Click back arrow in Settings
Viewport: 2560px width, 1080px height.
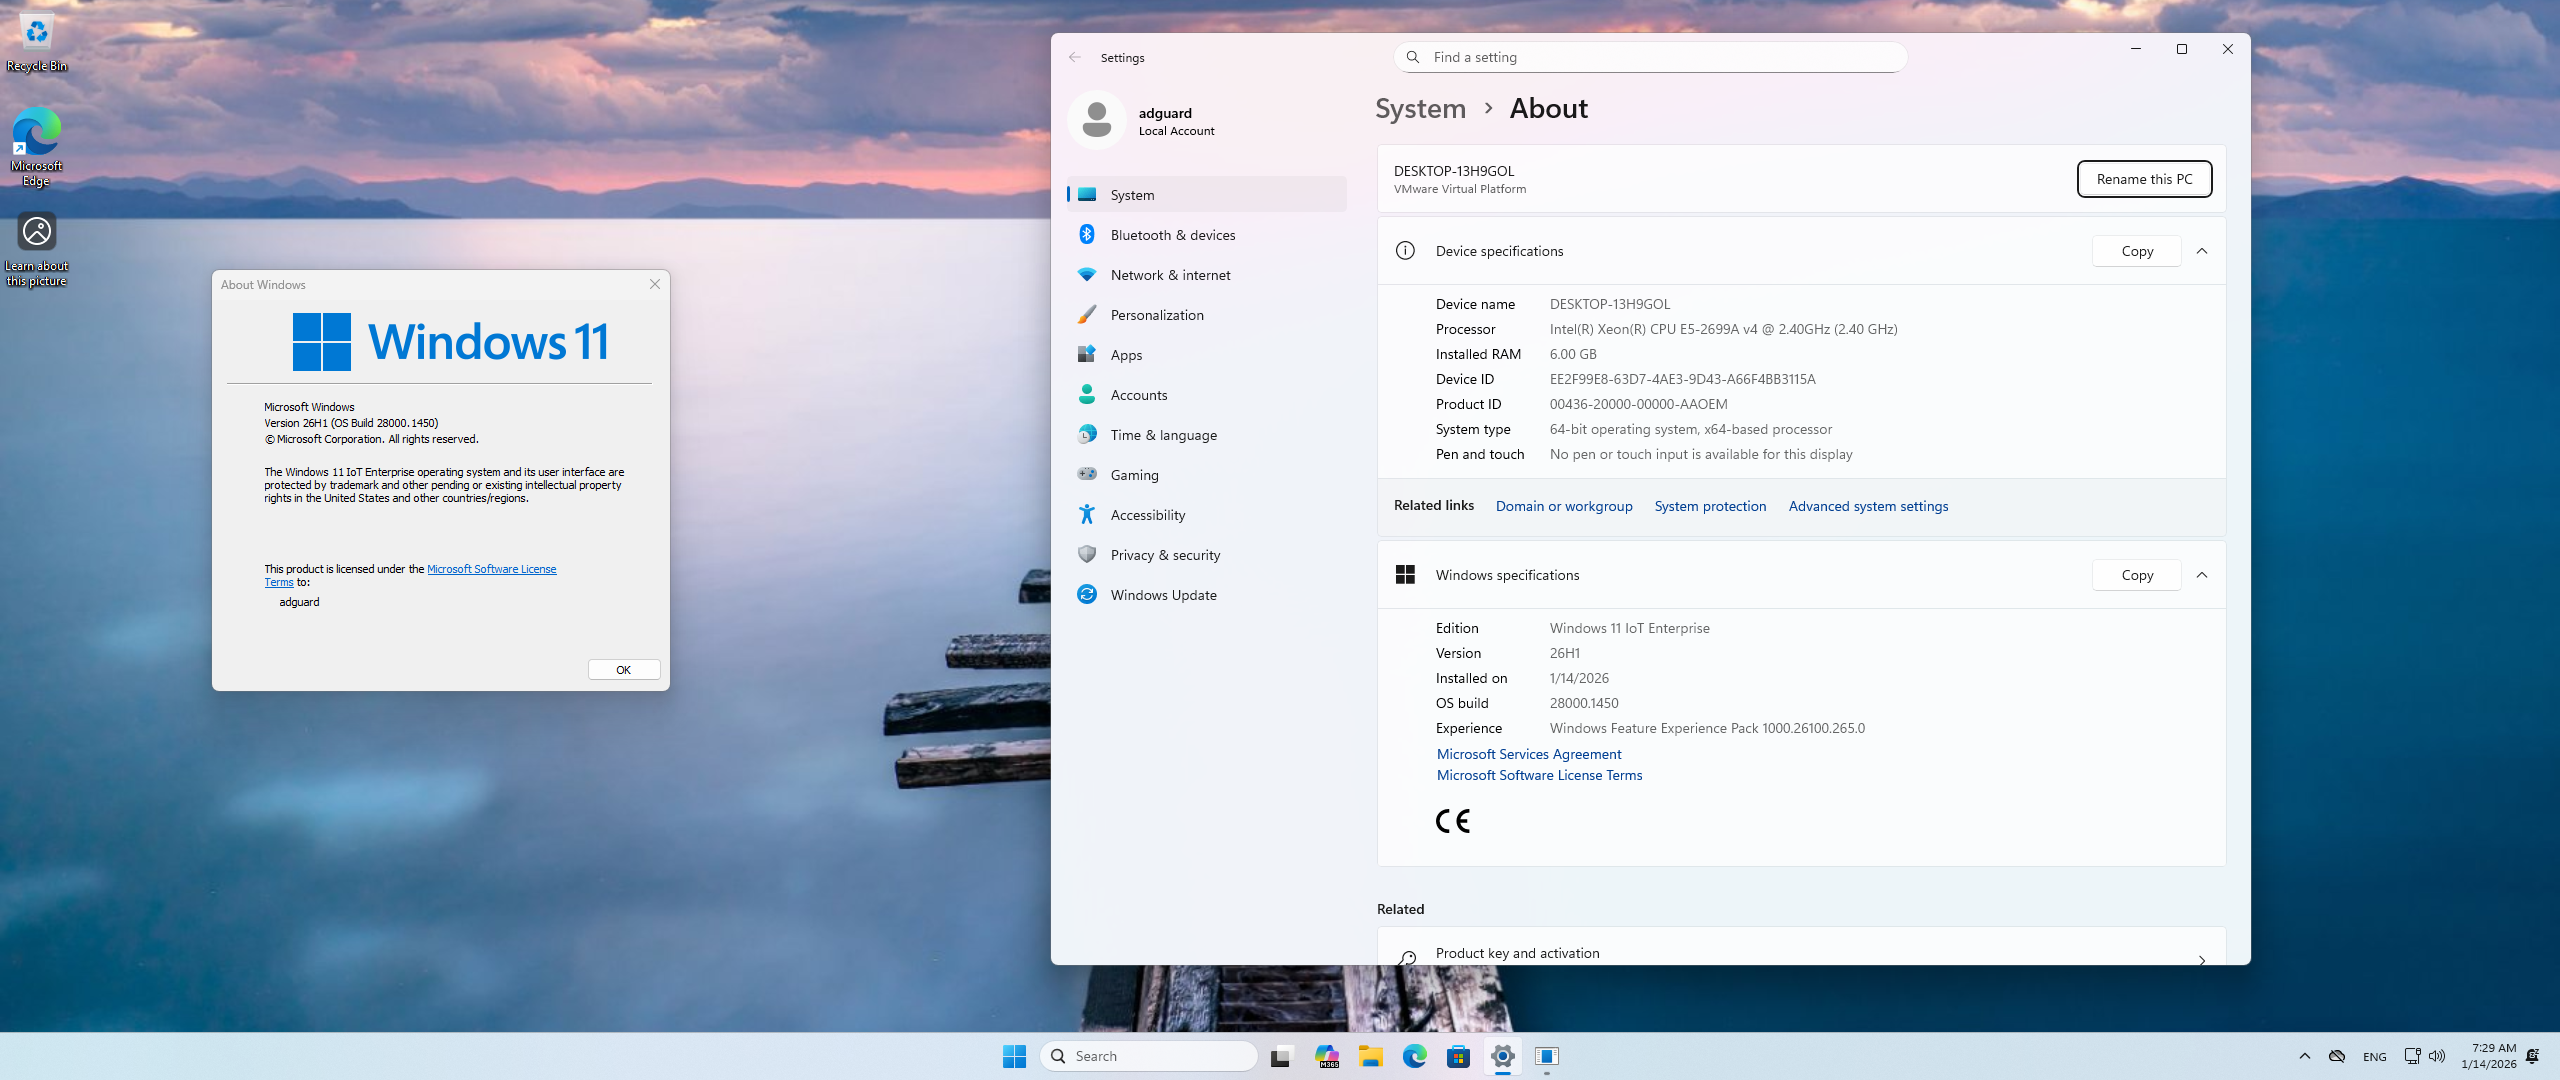tap(1075, 58)
